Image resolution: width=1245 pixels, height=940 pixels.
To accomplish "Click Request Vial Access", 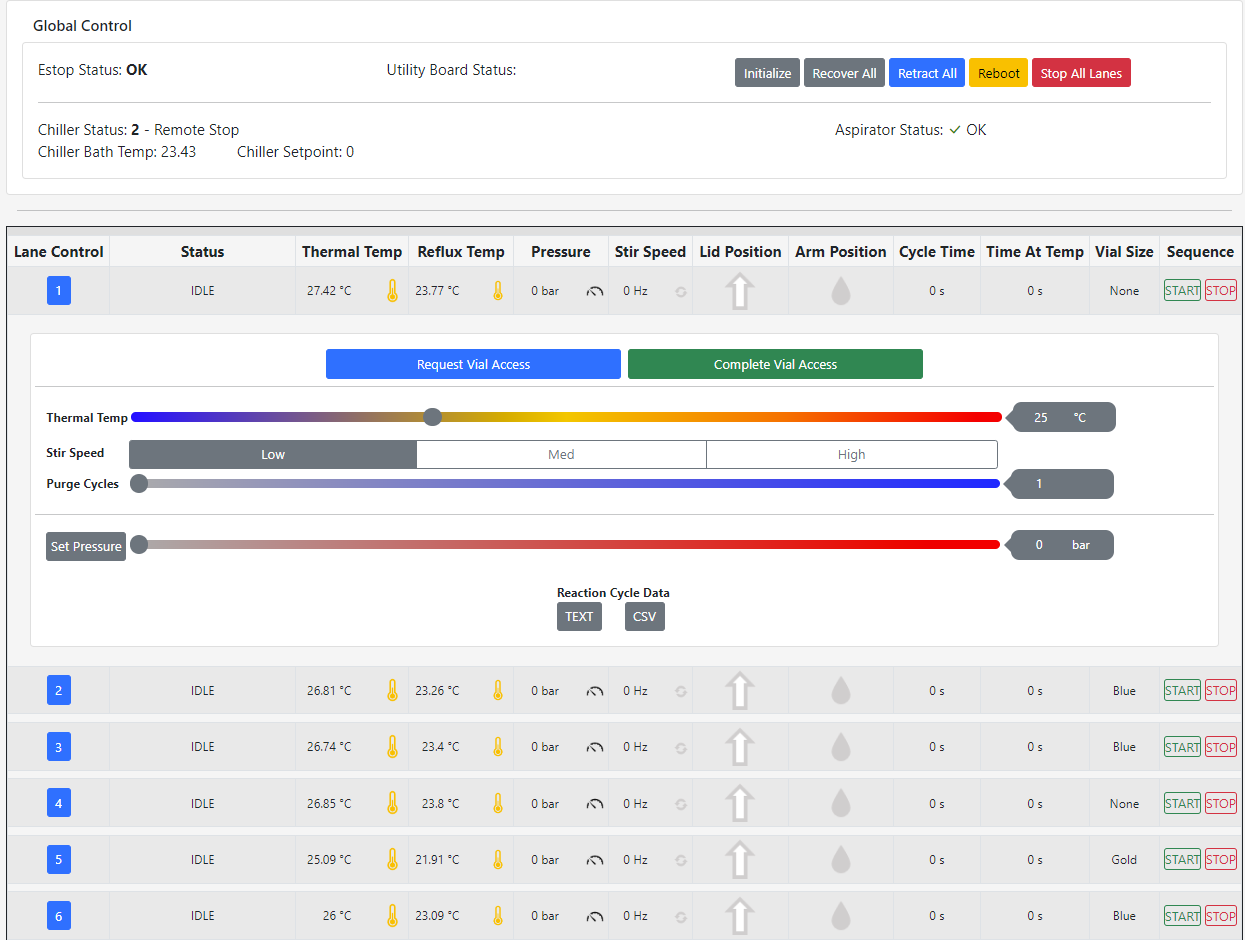I will tap(473, 364).
